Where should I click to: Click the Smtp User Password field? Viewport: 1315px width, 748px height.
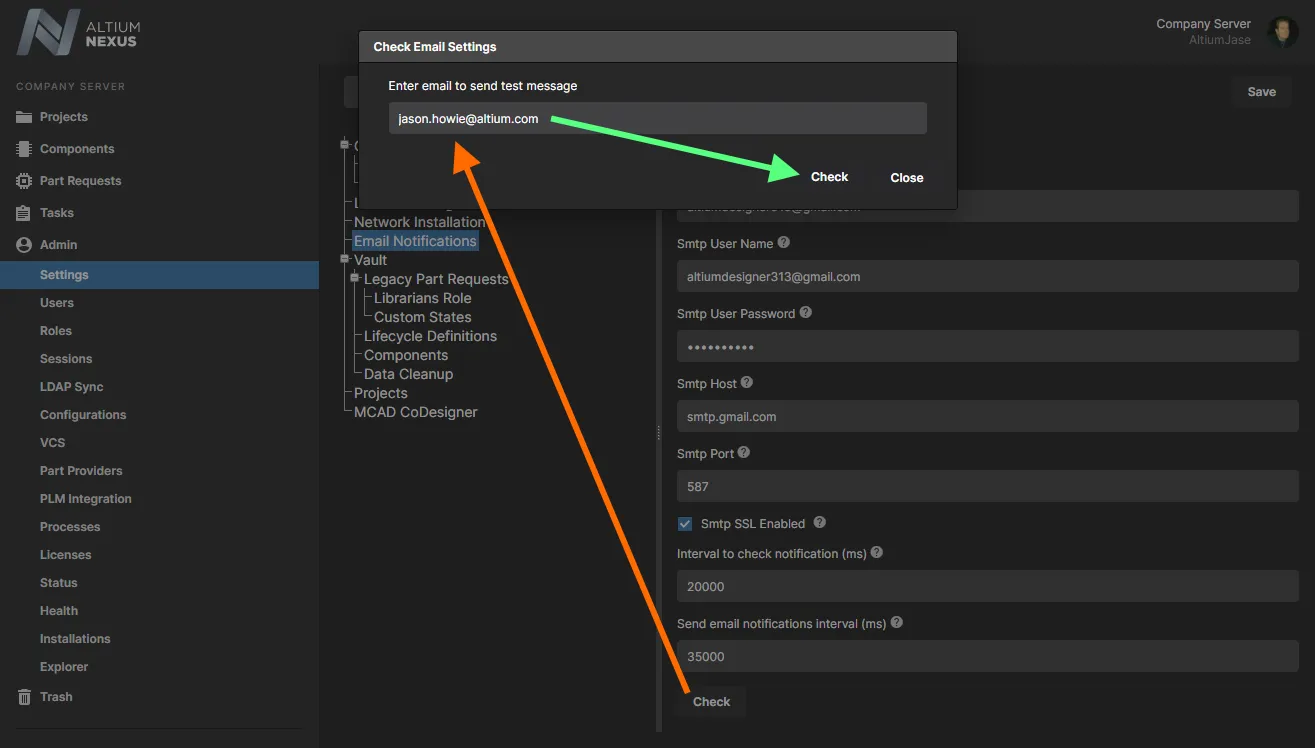988,347
